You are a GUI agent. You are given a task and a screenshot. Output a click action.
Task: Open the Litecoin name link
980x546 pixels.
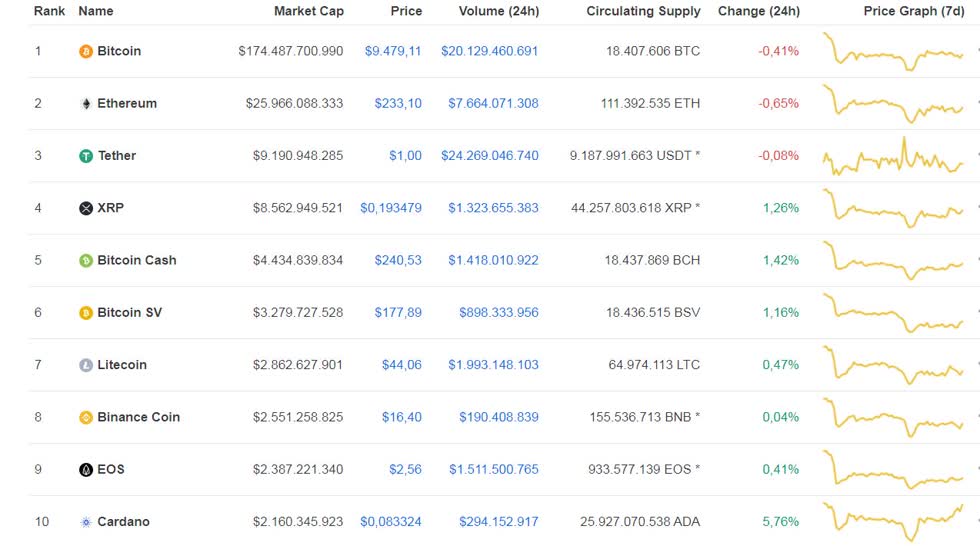122,365
